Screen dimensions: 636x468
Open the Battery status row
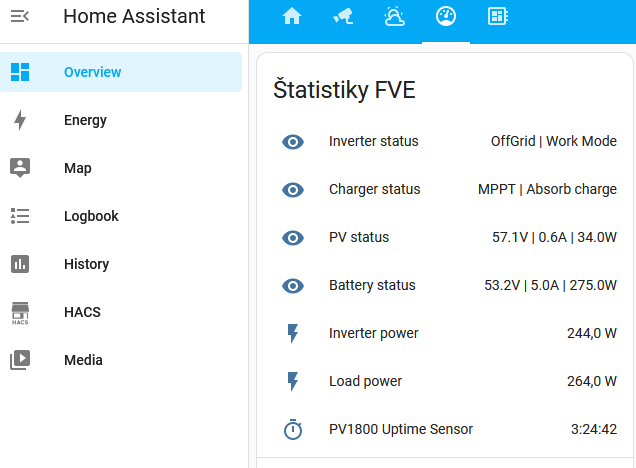coord(372,286)
